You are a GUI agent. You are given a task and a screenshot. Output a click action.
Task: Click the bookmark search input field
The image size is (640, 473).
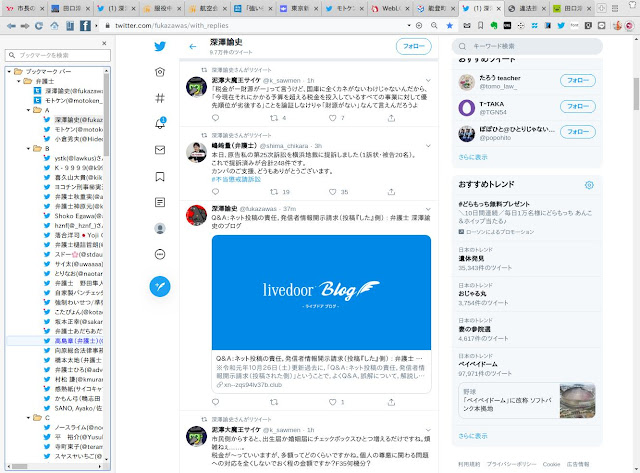tap(58, 55)
